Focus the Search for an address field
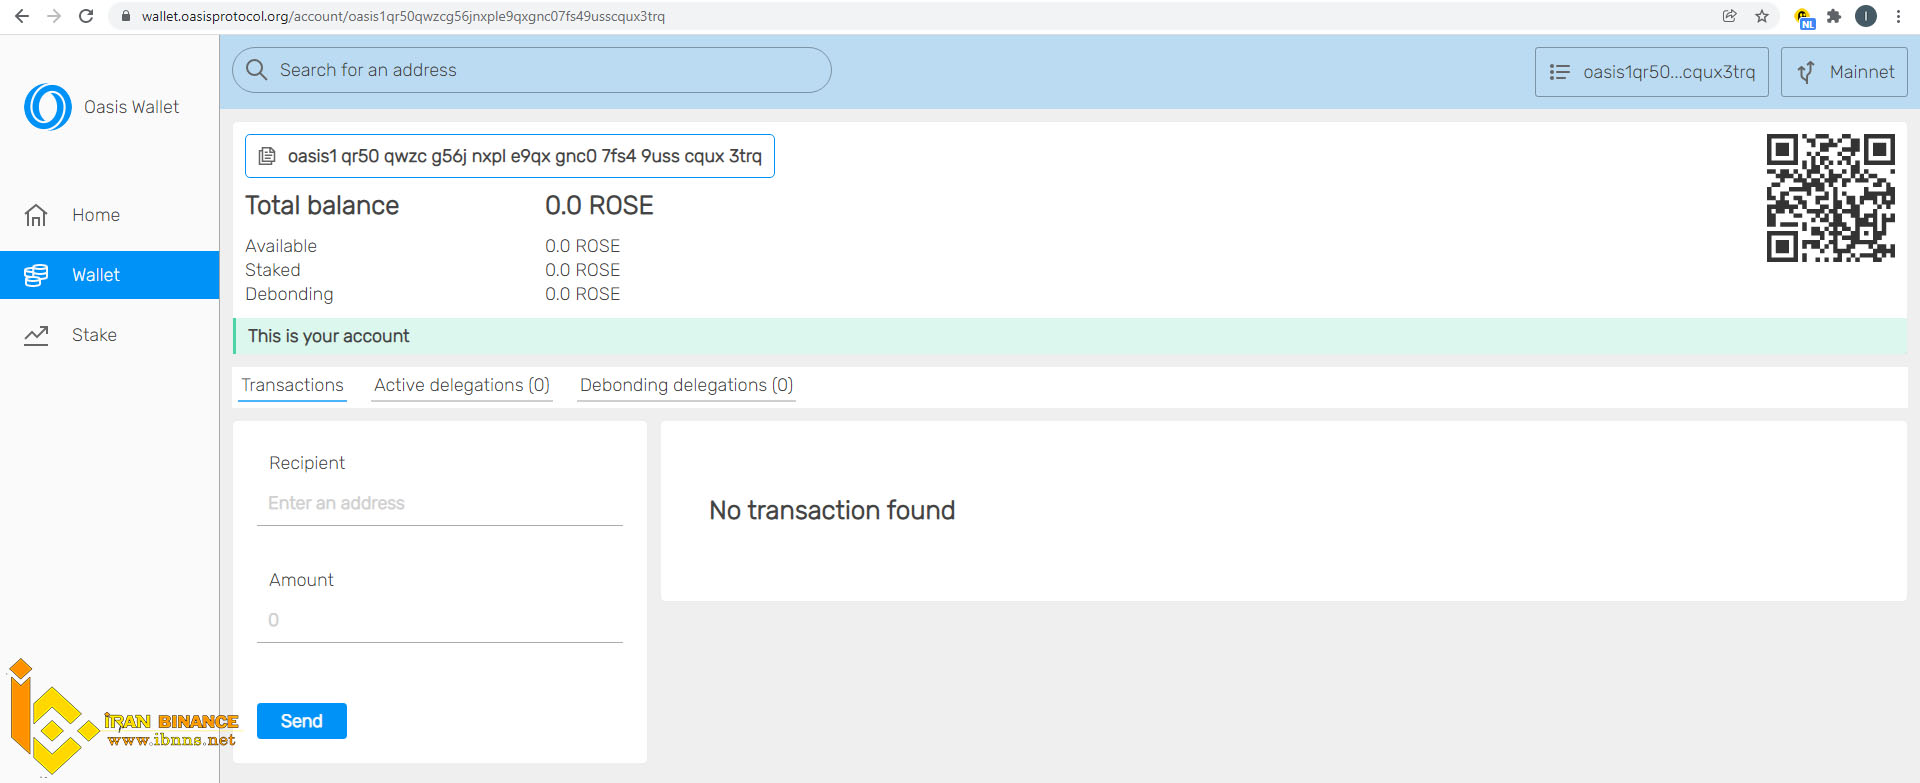 tap(532, 70)
